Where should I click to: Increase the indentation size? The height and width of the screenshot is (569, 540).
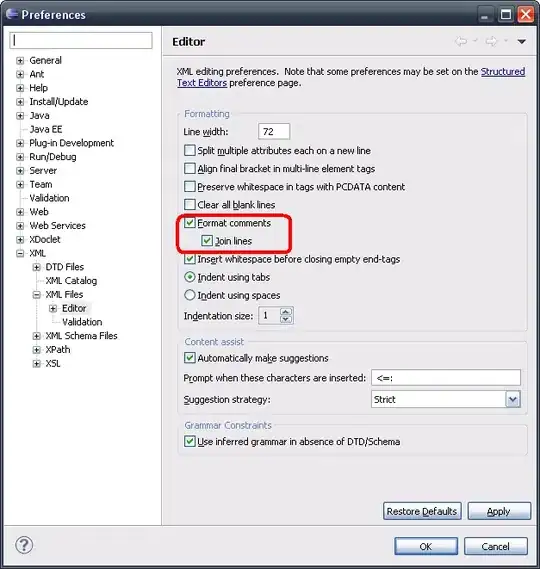(286, 312)
